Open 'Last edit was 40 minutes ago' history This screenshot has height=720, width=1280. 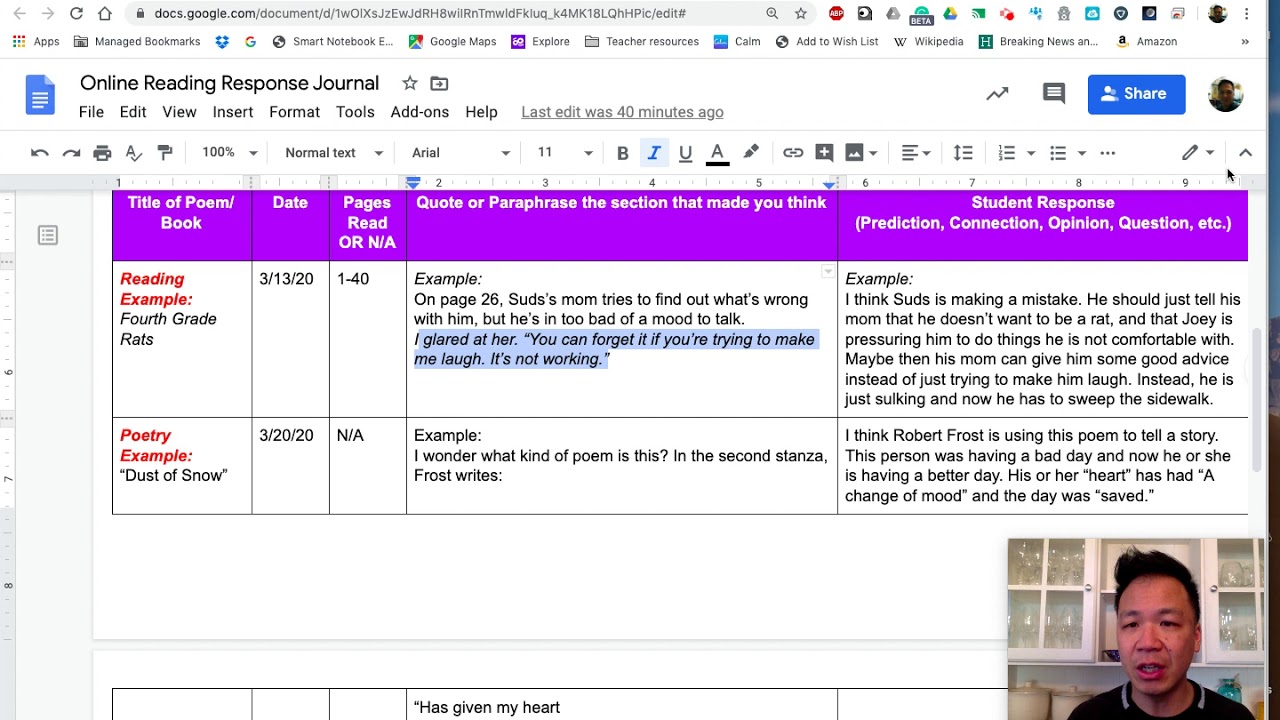tap(622, 112)
